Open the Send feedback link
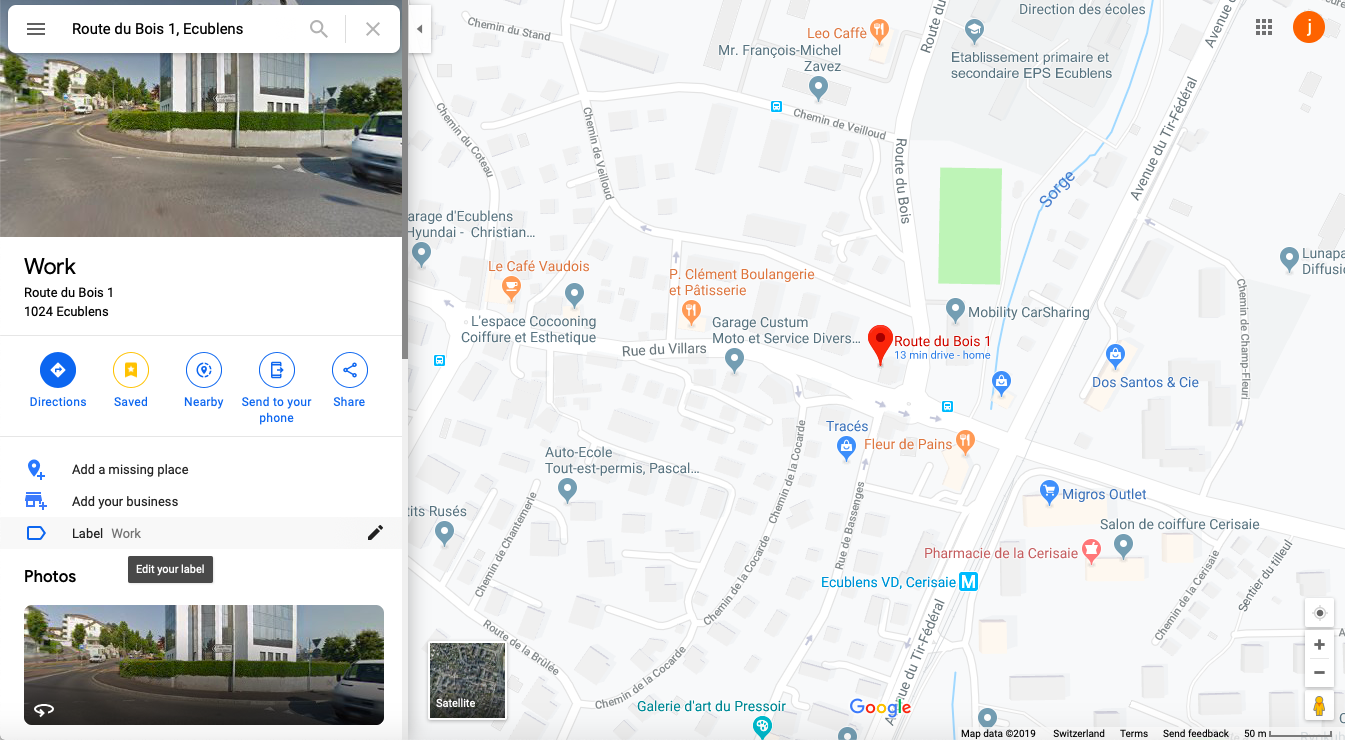 (1196, 734)
